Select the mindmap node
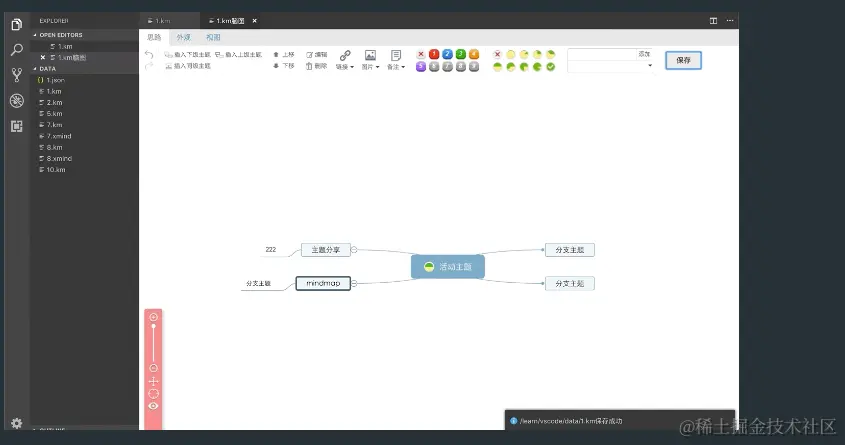This screenshot has height=445, width=845. 323,283
